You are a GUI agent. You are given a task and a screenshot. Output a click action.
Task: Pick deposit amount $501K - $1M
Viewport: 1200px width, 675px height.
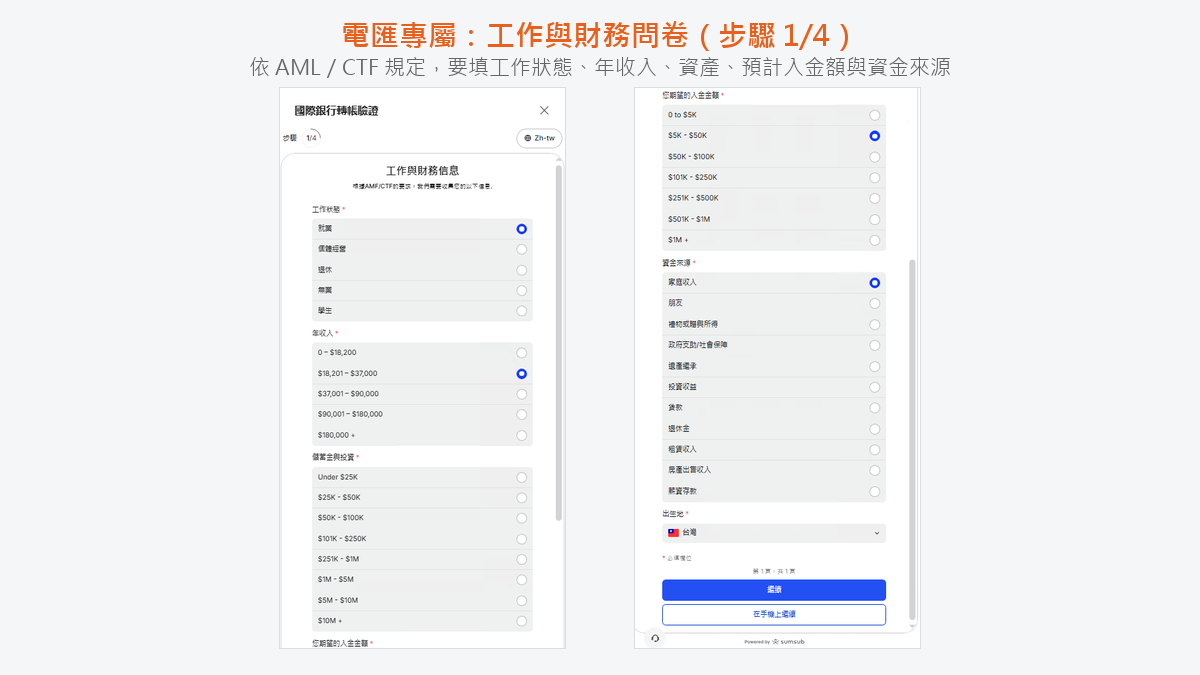click(774, 219)
